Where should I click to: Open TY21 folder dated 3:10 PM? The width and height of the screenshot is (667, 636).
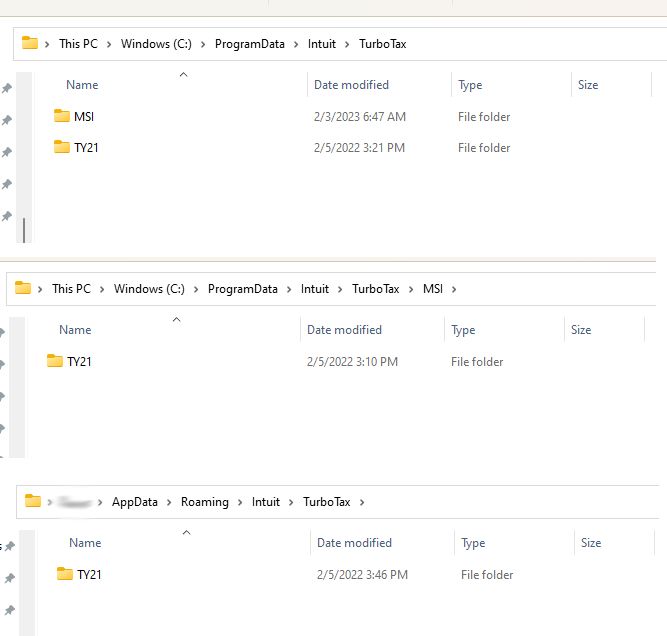[69, 361]
